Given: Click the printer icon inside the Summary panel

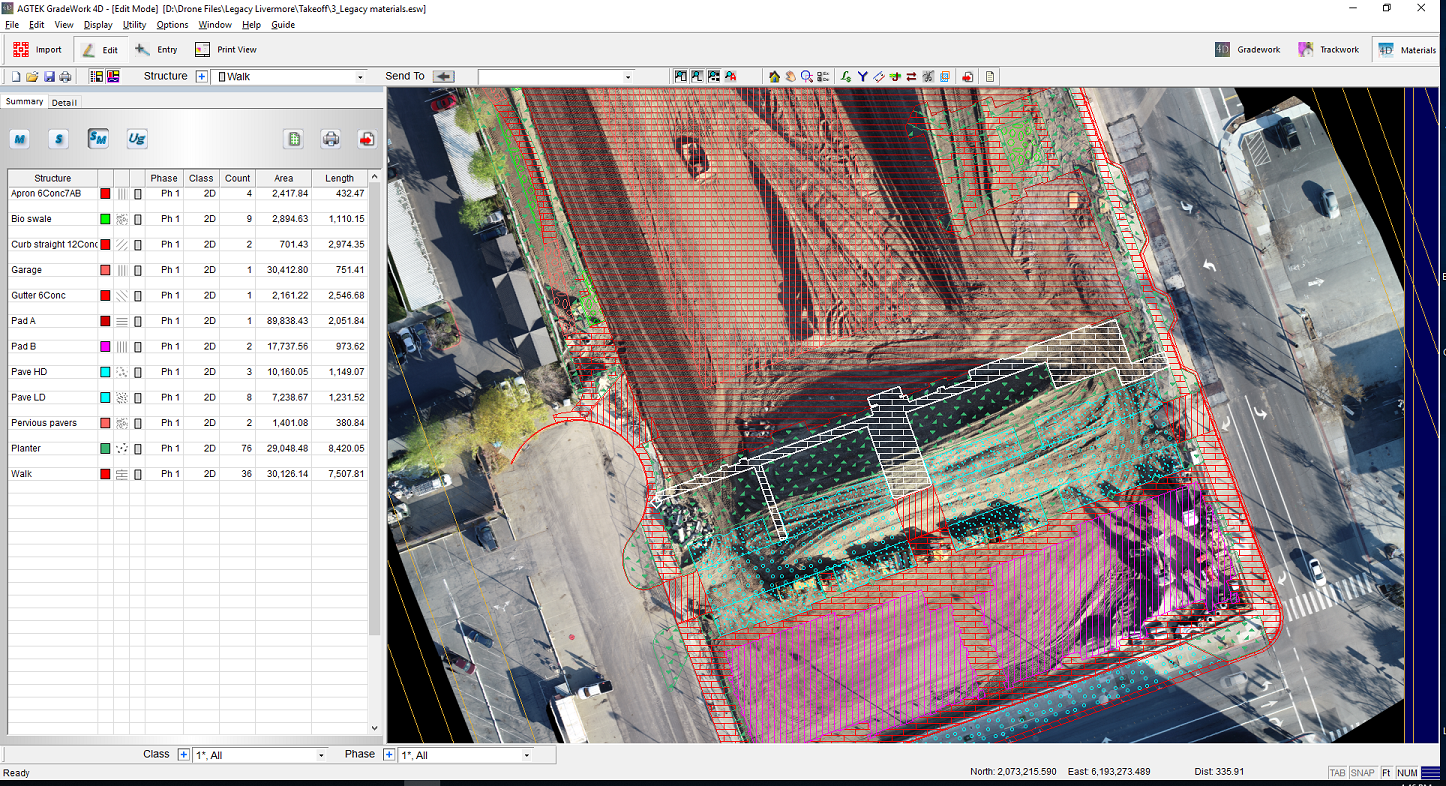Looking at the screenshot, I should [x=330, y=139].
